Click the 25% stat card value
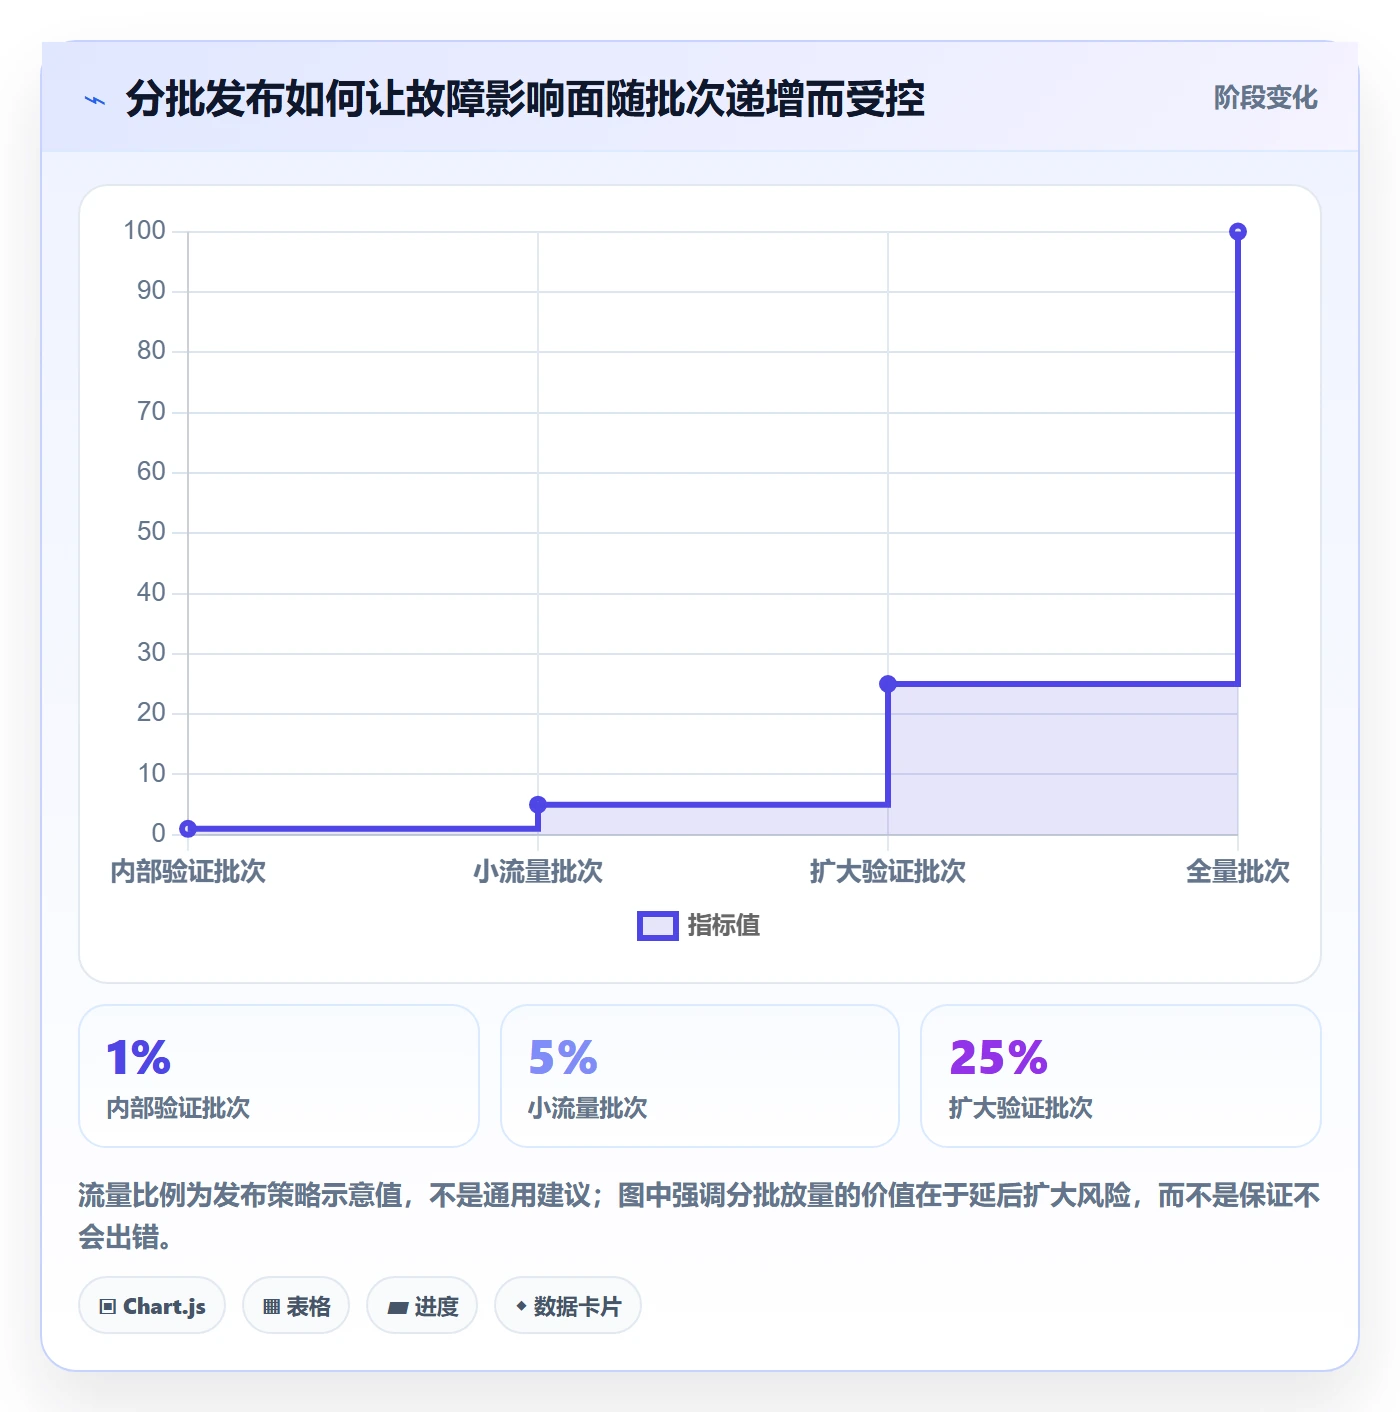 (x=998, y=1058)
